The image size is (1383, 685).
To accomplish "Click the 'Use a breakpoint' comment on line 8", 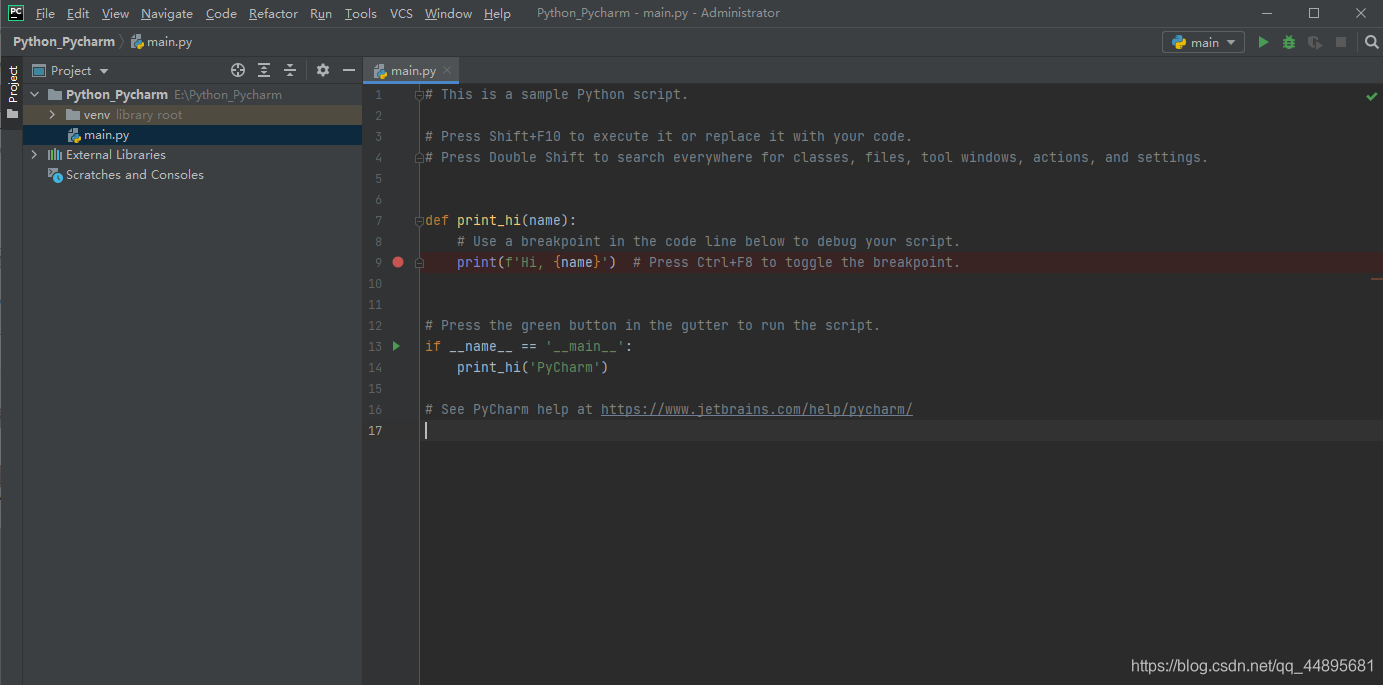I will [x=709, y=241].
